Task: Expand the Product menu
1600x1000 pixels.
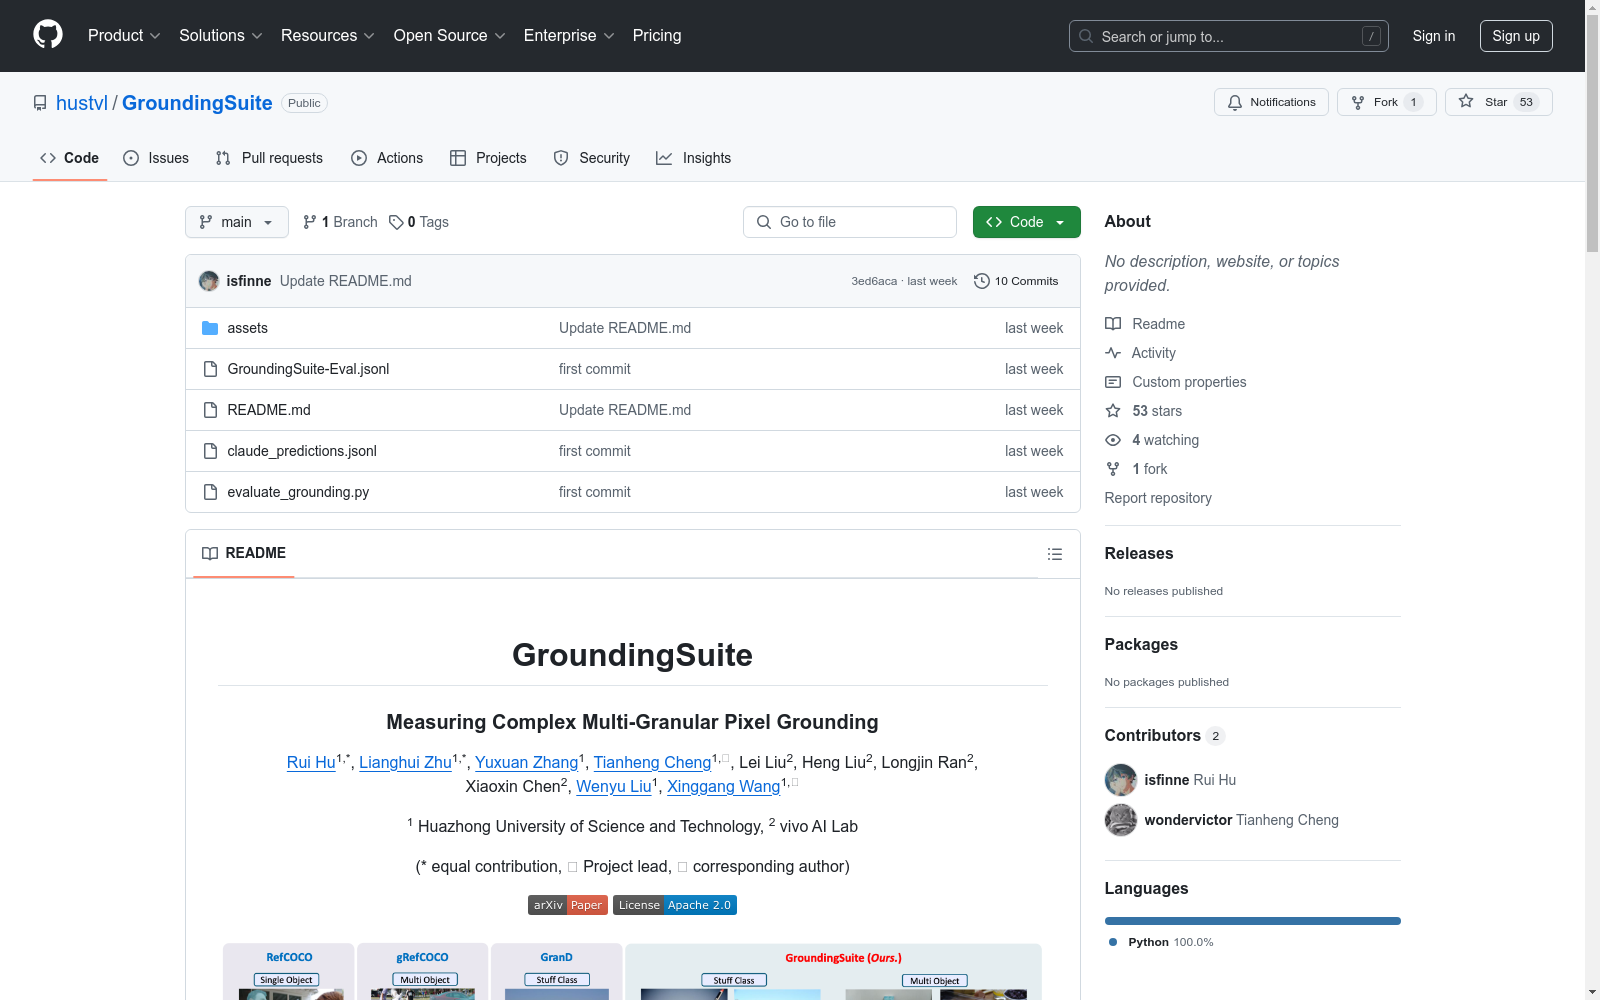Action: pyautogui.click(x=124, y=36)
